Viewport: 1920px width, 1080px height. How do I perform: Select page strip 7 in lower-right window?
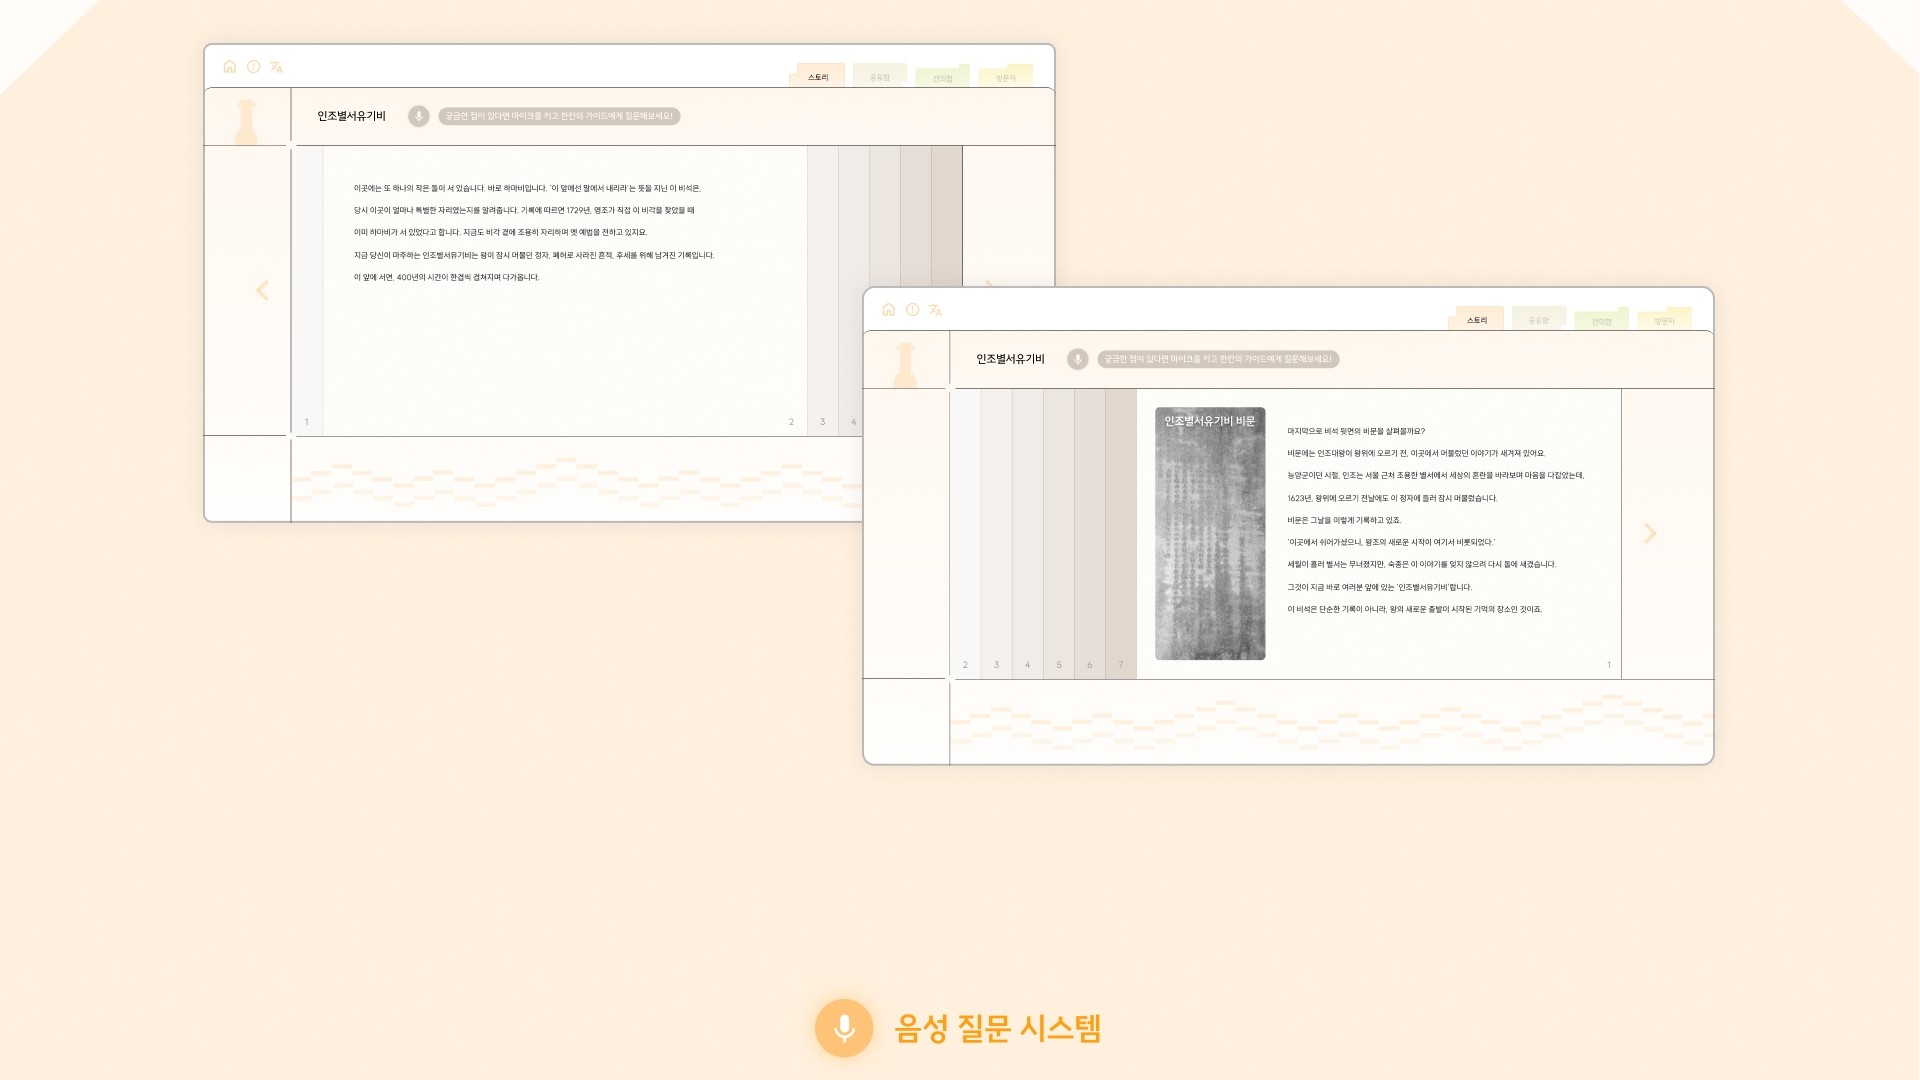point(1120,533)
